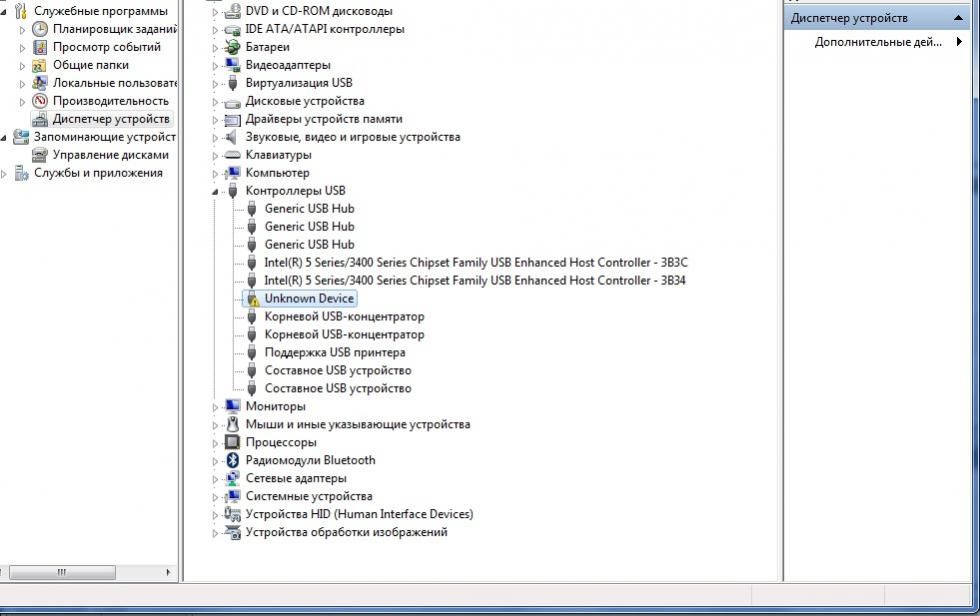Collapse the Диспетчер устройств actions header
The height and width of the screenshot is (616, 980).
pos(958,18)
